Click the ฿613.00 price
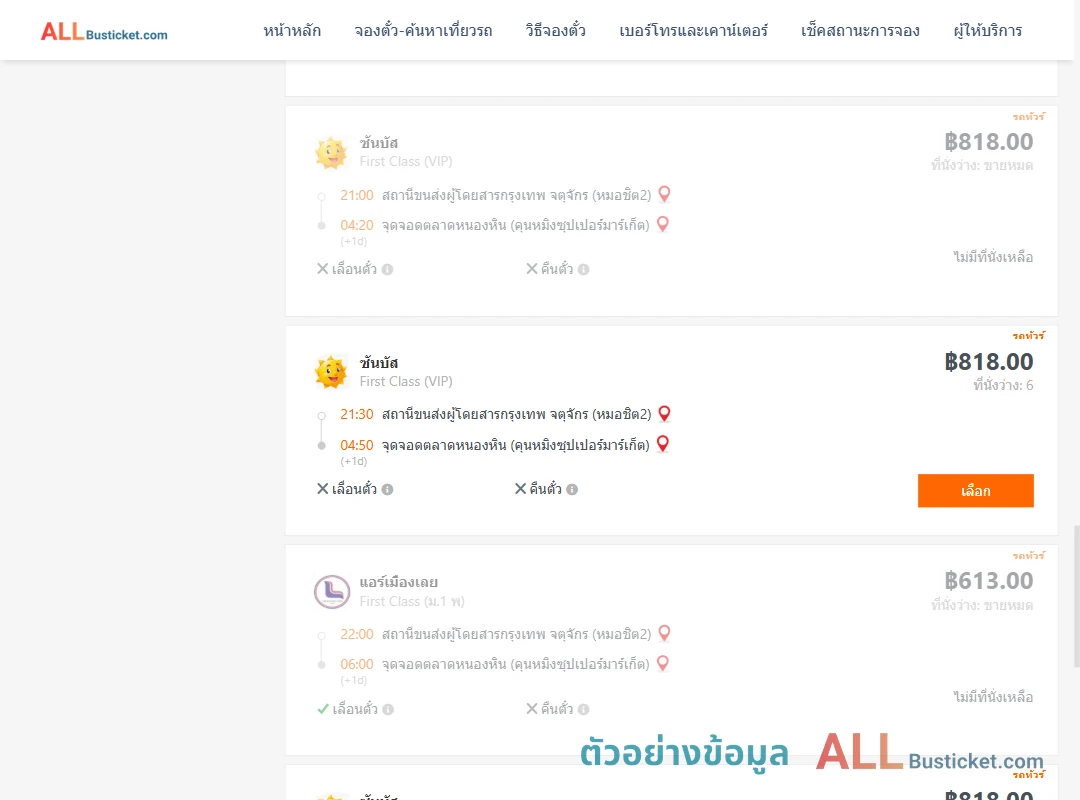 (988, 581)
